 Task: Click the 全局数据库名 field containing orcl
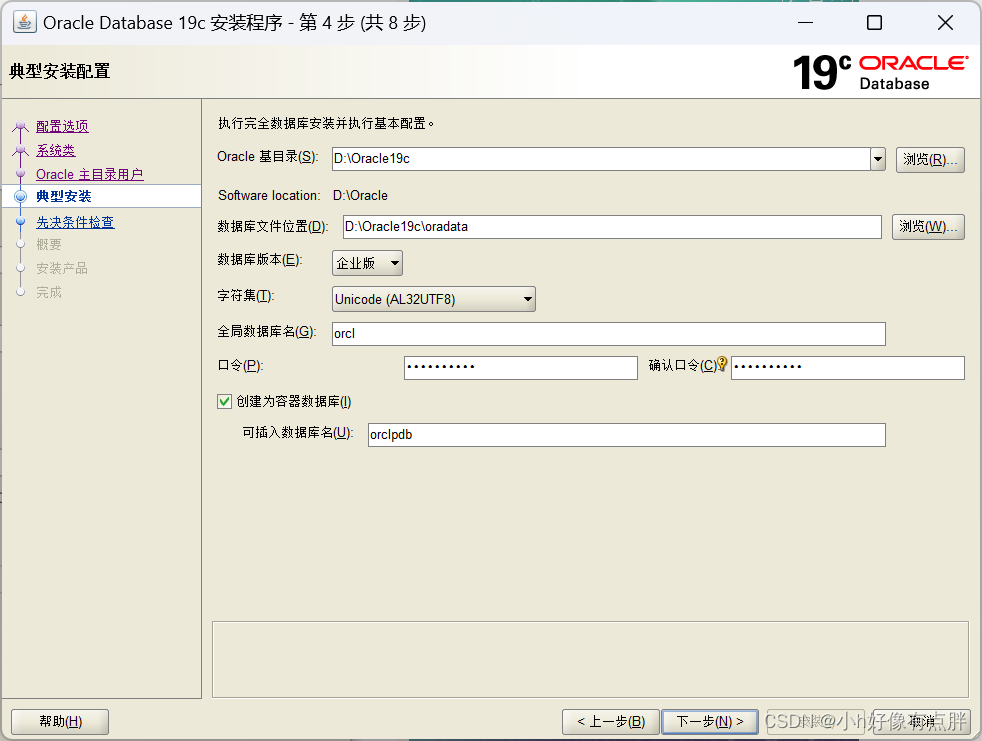[x=608, y=333]
